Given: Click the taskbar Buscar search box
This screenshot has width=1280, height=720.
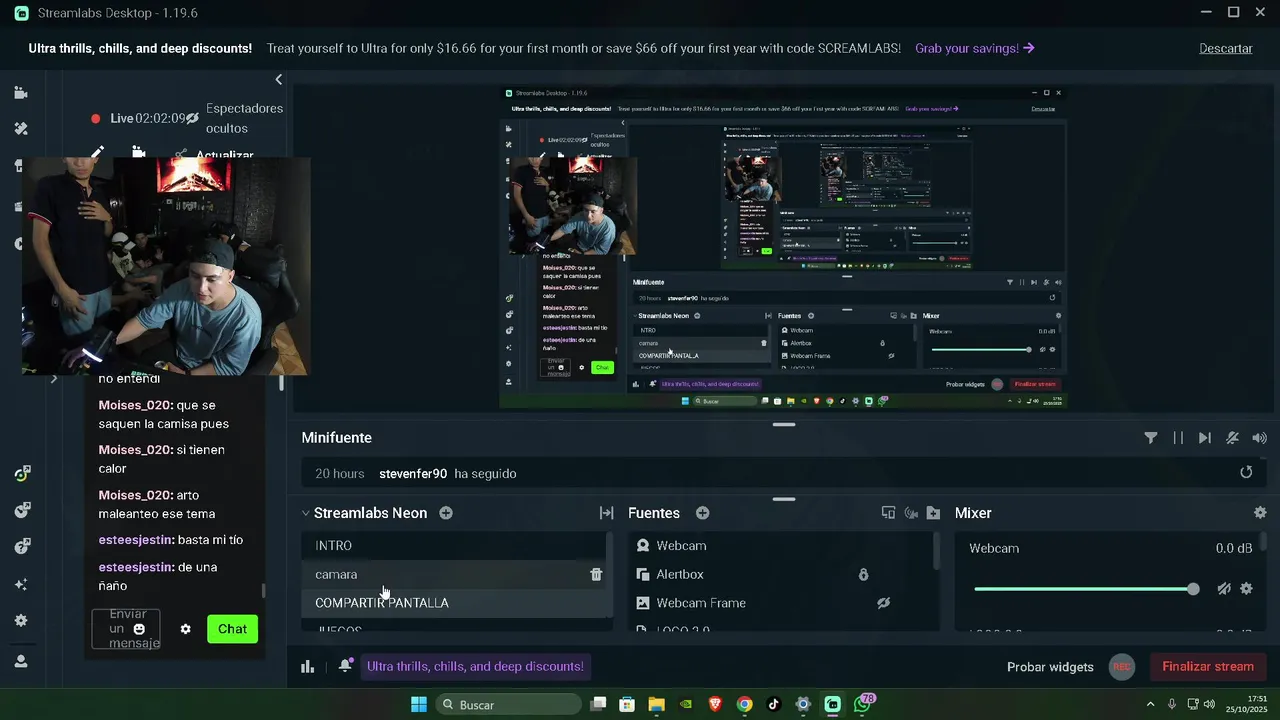Looking at the screenshot, I should 510,705.
